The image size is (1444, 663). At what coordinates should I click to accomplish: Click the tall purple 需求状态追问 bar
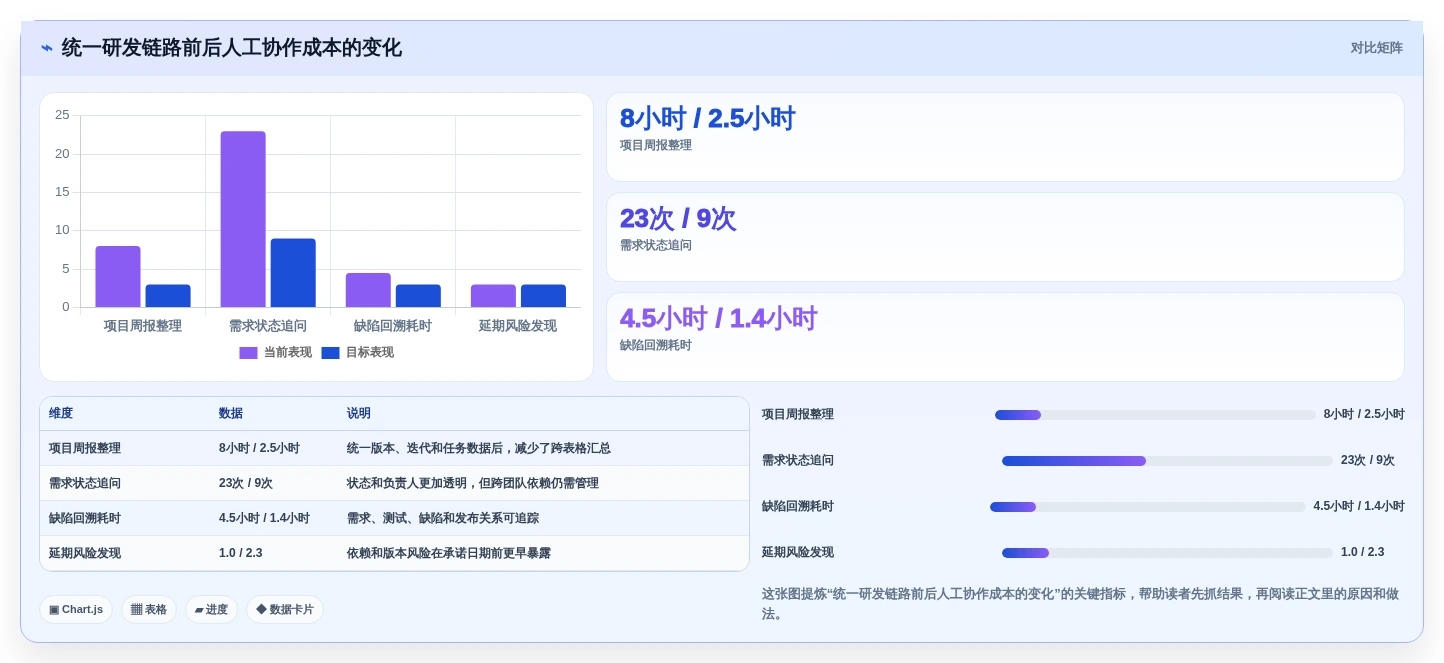pyautogui.click(x=243, y=219)
